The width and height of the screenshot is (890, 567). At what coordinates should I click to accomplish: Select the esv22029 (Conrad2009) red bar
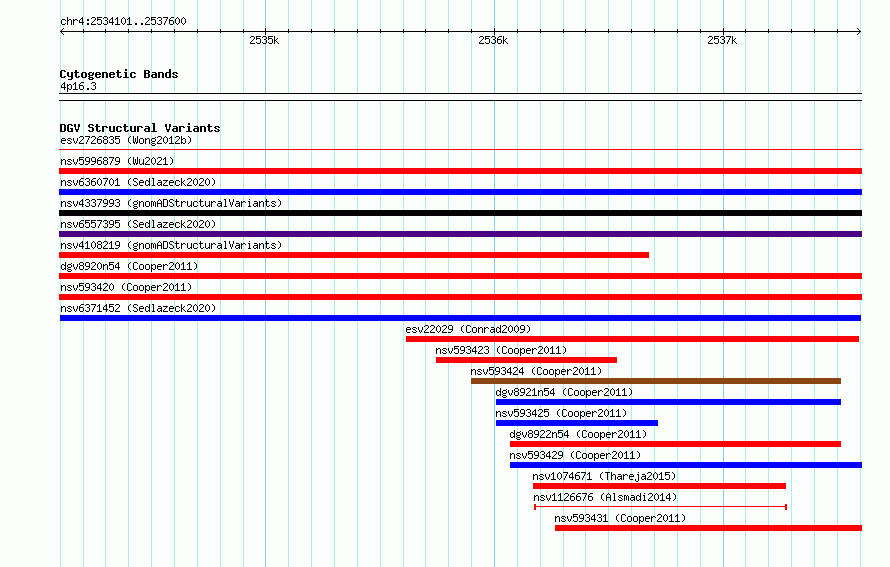(x=632, y=339)
